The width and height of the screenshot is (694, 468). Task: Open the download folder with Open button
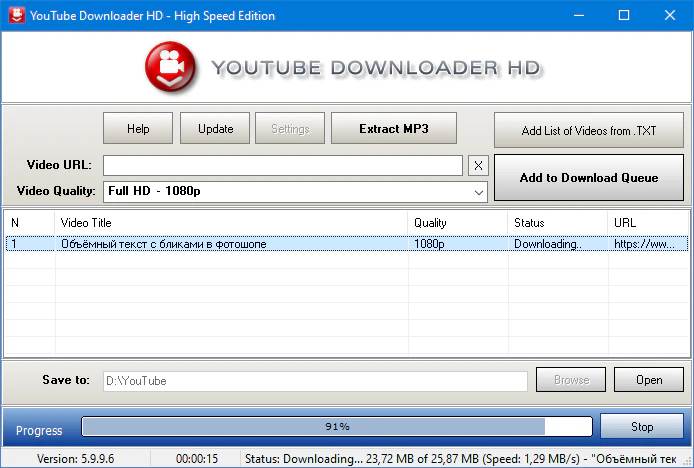click(x=649, y=380)
